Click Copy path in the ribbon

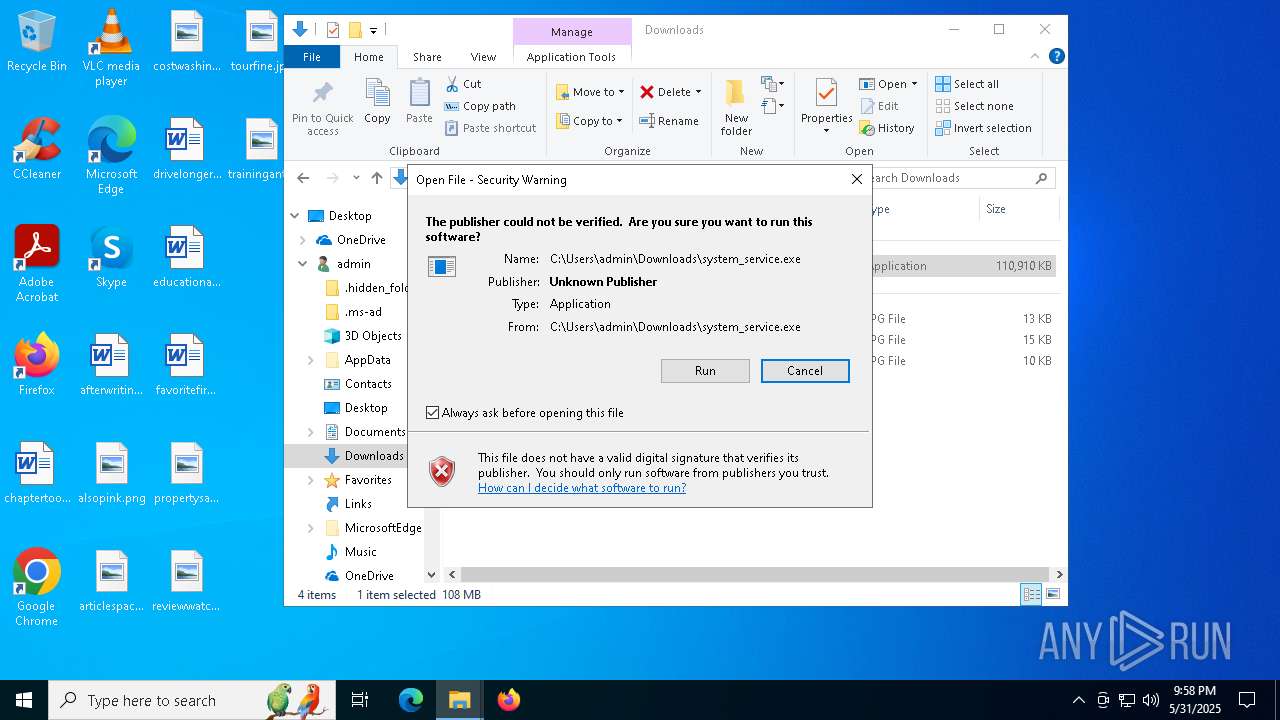(480, 106)
